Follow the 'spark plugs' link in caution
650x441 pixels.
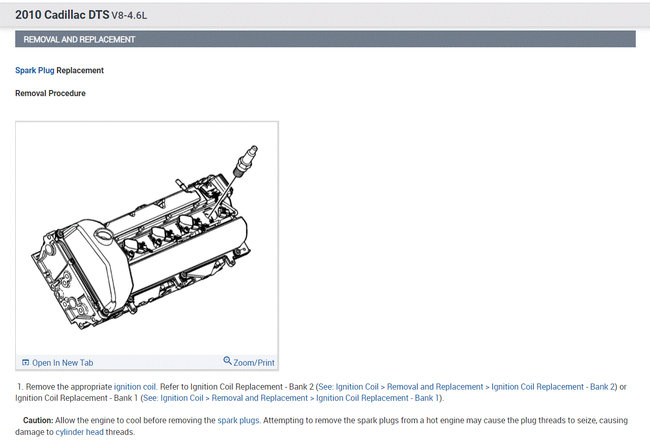click(x=238, y=420)
